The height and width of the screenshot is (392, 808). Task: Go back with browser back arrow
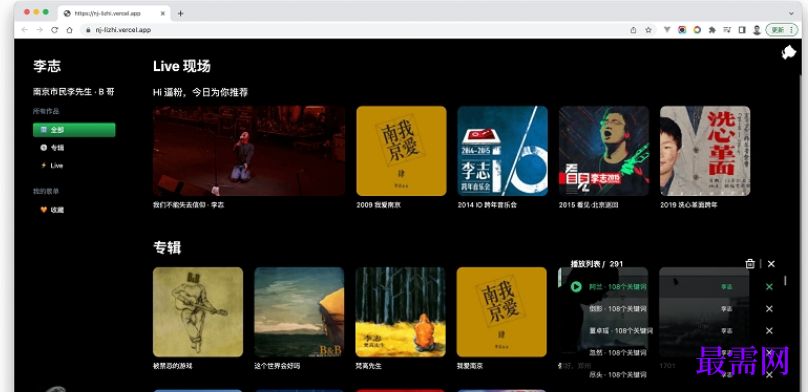click(x=24, y=30)
